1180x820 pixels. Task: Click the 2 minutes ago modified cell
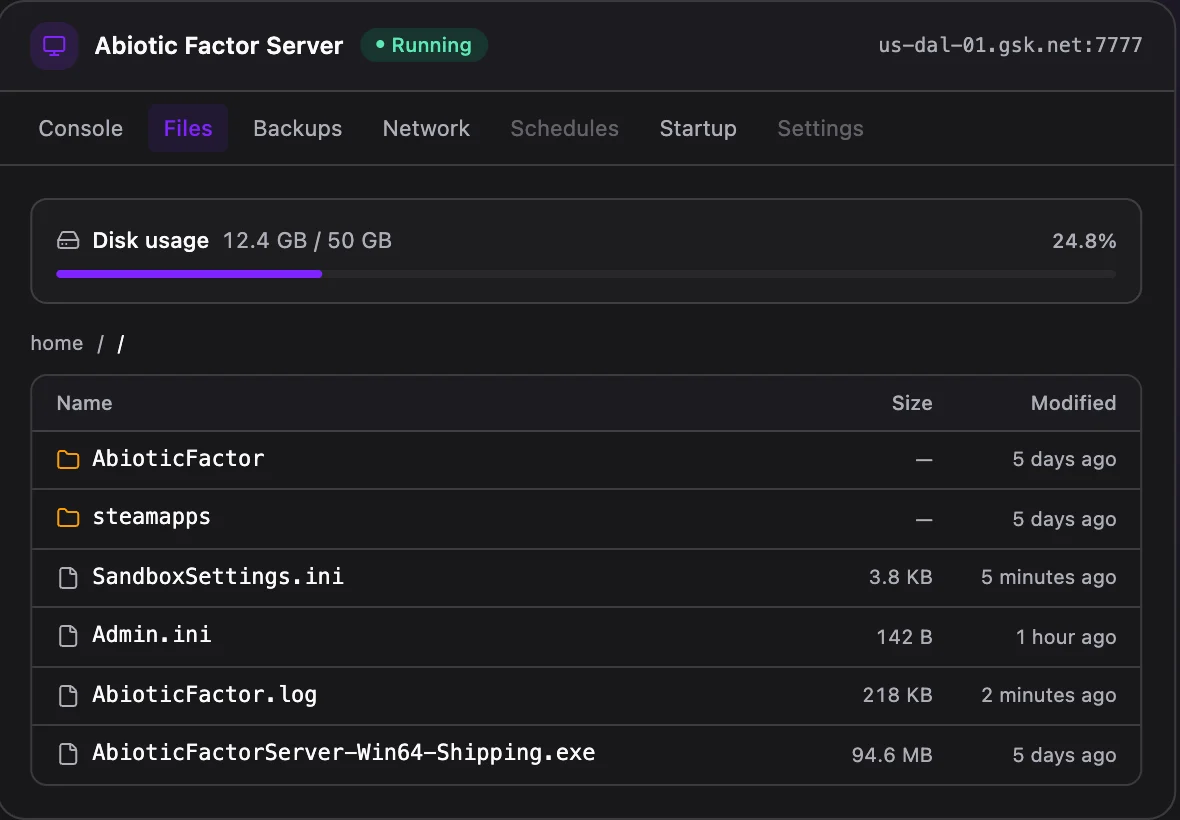1048,695
